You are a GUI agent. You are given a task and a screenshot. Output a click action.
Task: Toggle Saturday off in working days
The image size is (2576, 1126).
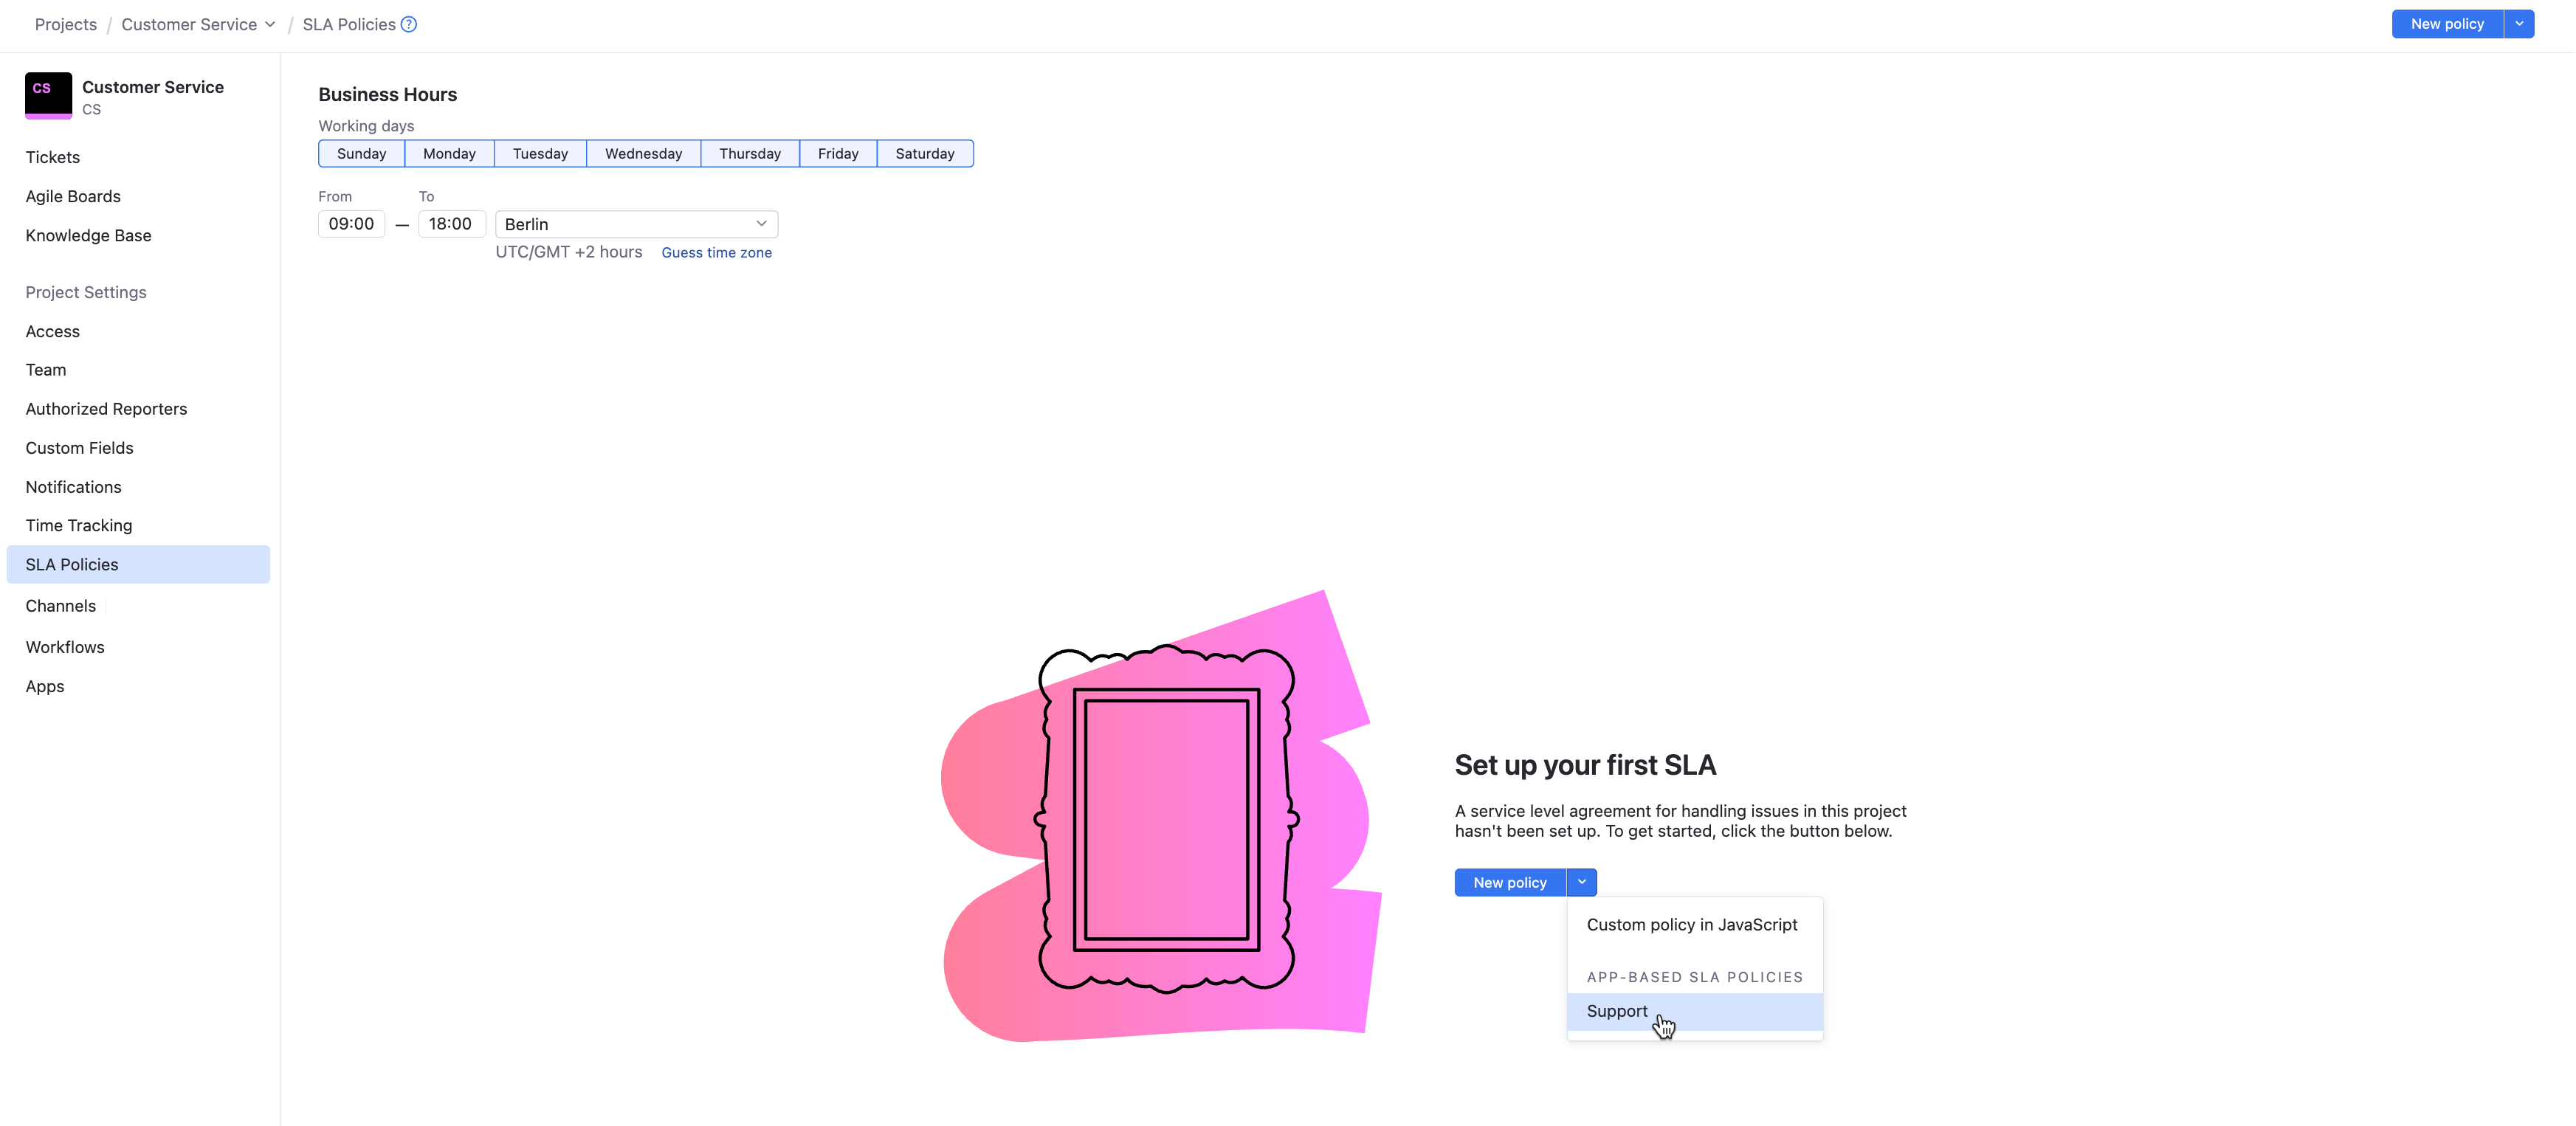[x=924, y=153]
